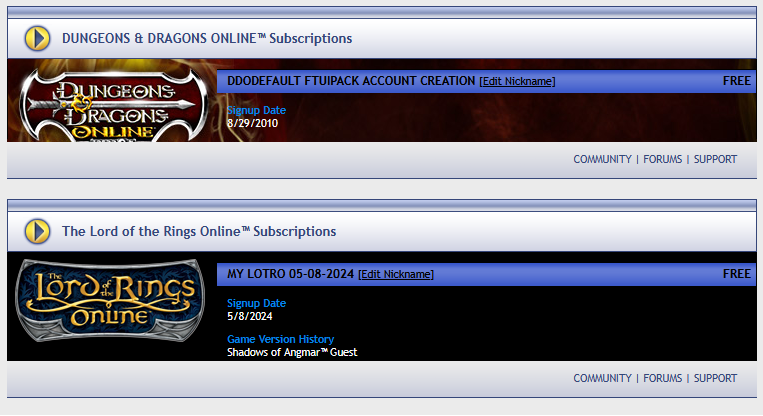Select the MY LOTRO 05-08-2024 subscription title
The width and height of the screenshot is (763, 416).
pyautogui.click(x=290, y=274)
